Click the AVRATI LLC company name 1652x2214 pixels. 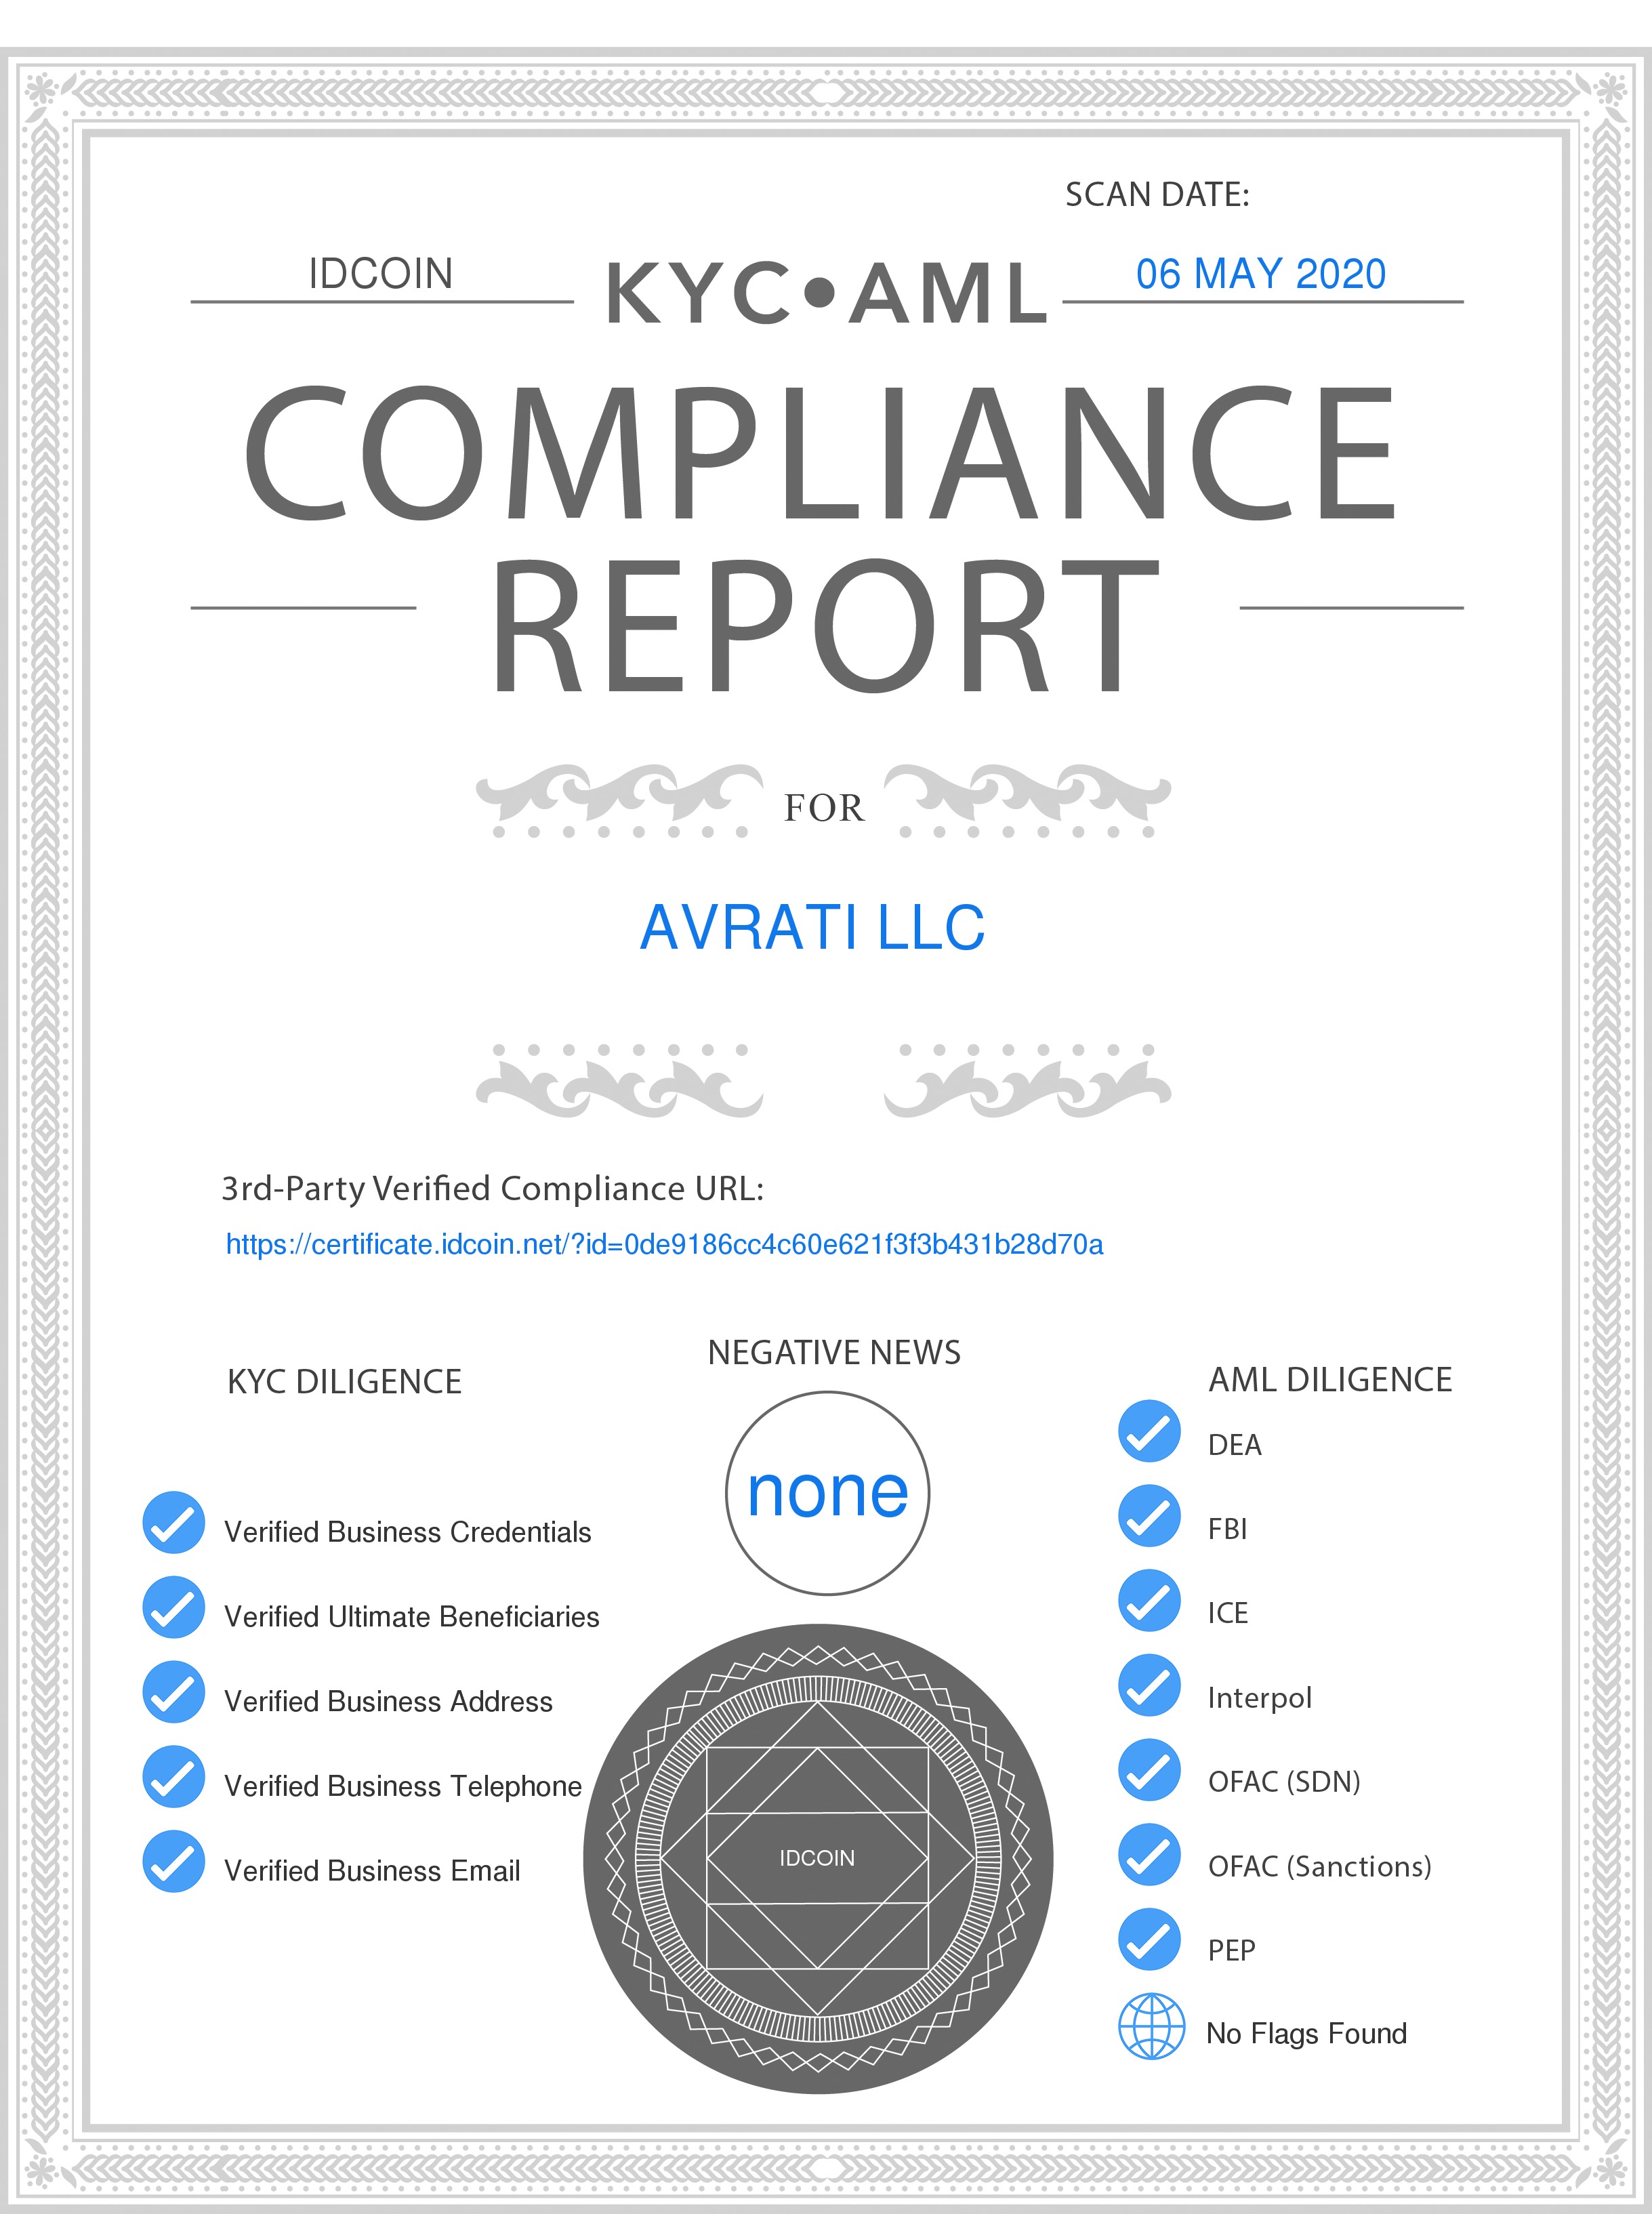pyautogui.click(x=812, y=927)
